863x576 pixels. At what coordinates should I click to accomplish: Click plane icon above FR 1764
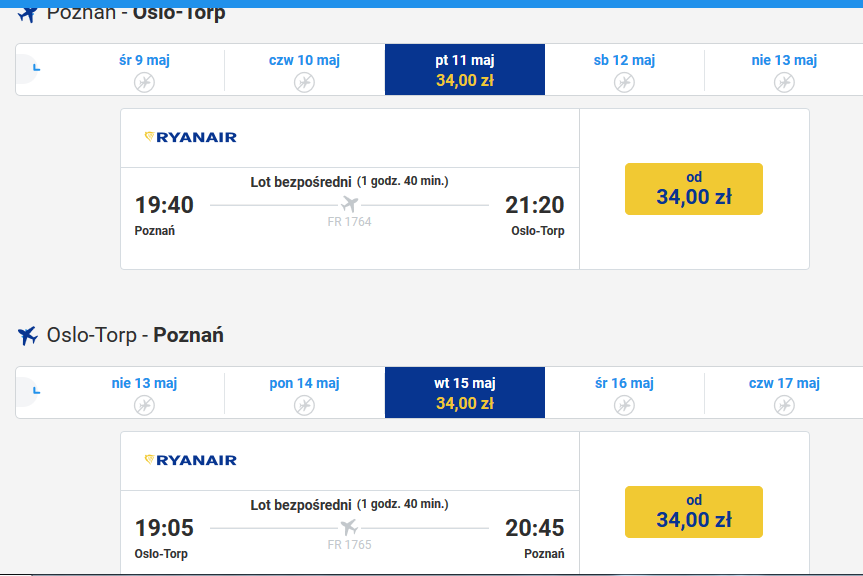click(349, 204)
